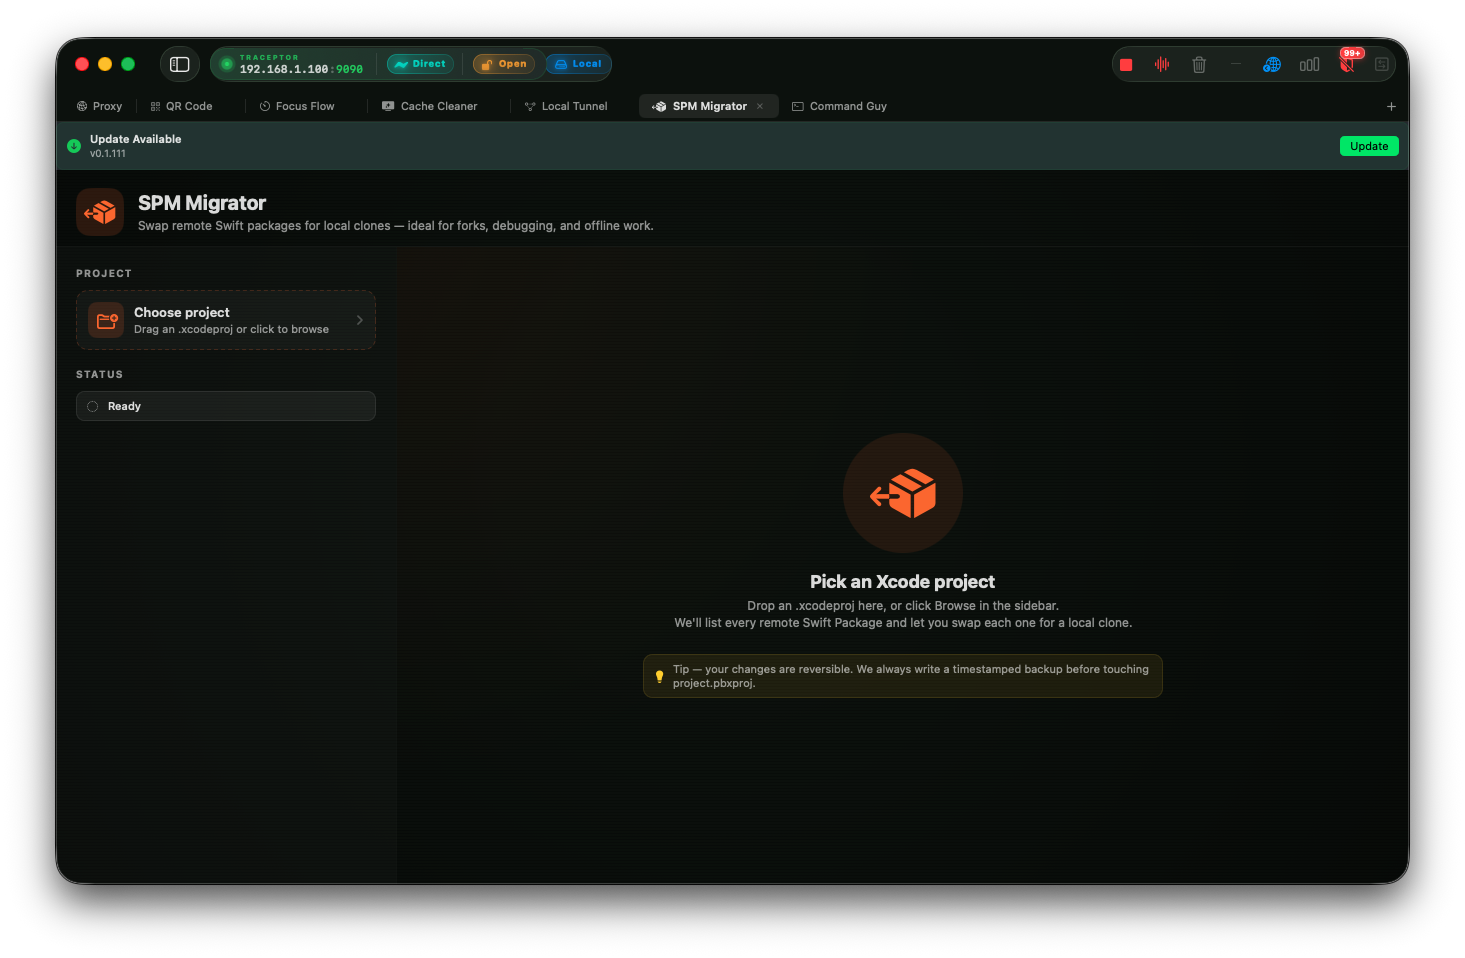This screenshot has height=958, width=1465.
Task: Click the large orange package illustration
Action: click(x=903, y=493)
